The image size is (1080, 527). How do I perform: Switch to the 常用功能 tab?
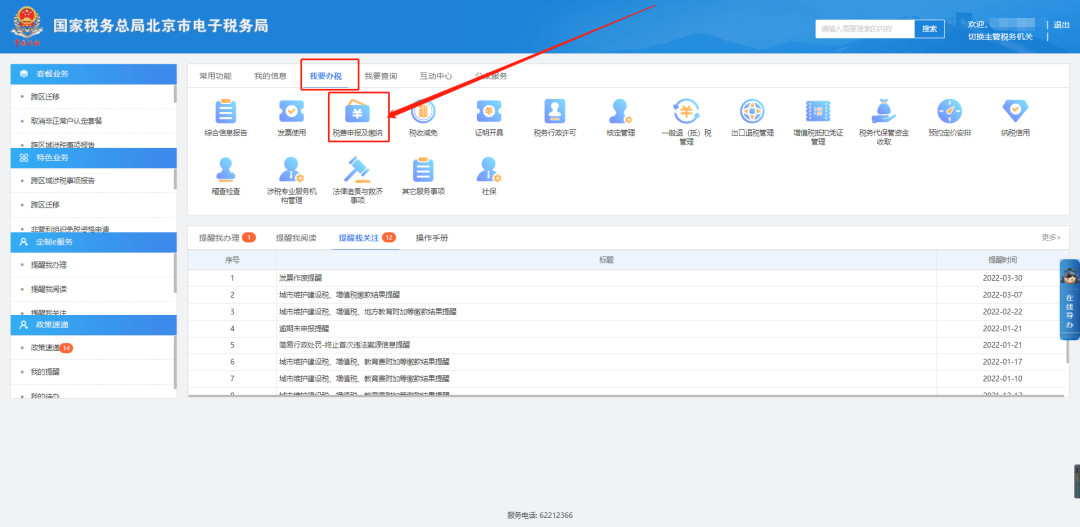[215, 76]
